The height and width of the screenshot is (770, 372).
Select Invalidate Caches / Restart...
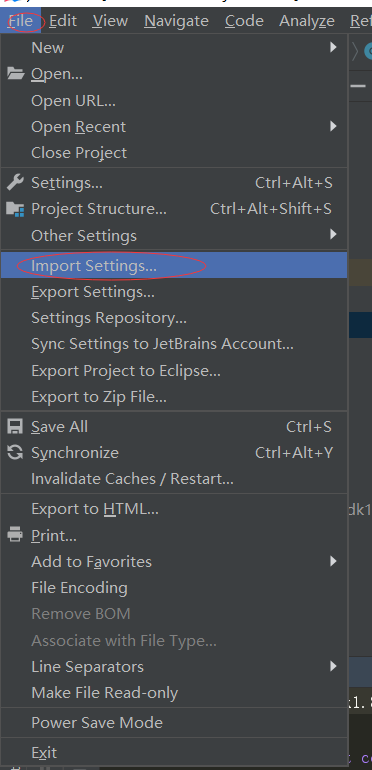(174, 478)
